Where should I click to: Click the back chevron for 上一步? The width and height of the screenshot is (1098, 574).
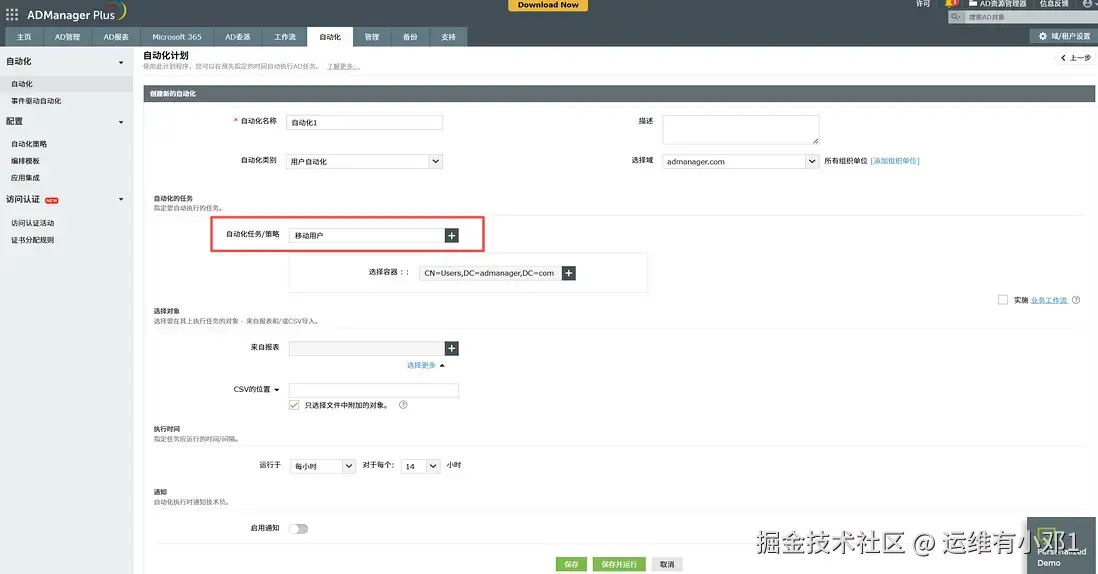pyautogui.click(x=1063, y=58)
